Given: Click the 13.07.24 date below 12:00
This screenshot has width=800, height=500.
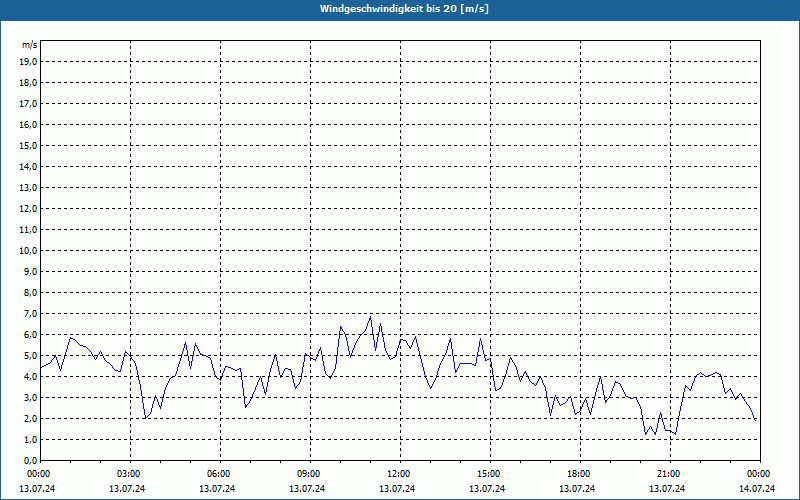Looking at the screenshot, I should pos(397,488).
